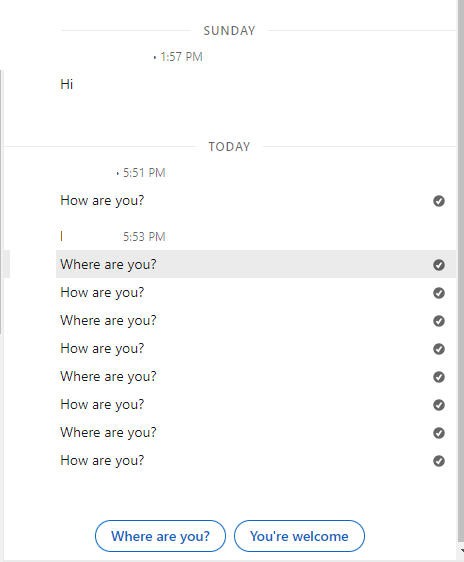Screen dimensions: 464x562
Task: Click the checkmark icon on third 'How are you?' message
Action: [439, 349]
